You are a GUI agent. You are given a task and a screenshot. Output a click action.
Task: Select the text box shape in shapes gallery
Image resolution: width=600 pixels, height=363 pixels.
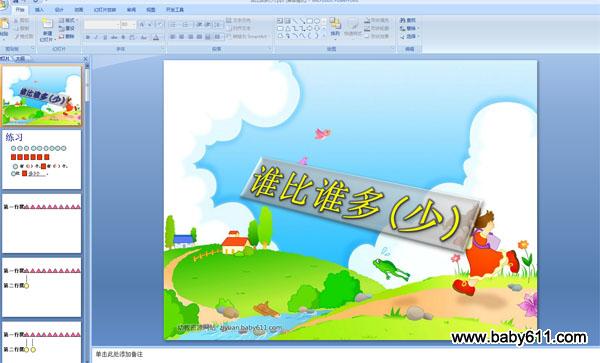pos(280,21)
